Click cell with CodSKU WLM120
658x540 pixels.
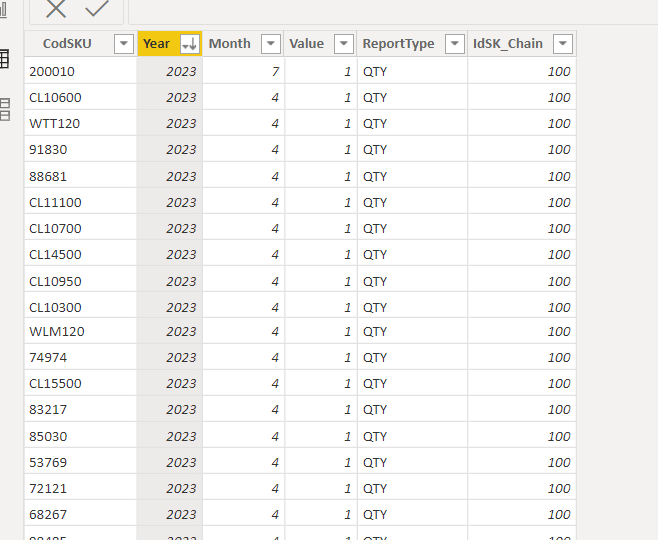[81, 331]
